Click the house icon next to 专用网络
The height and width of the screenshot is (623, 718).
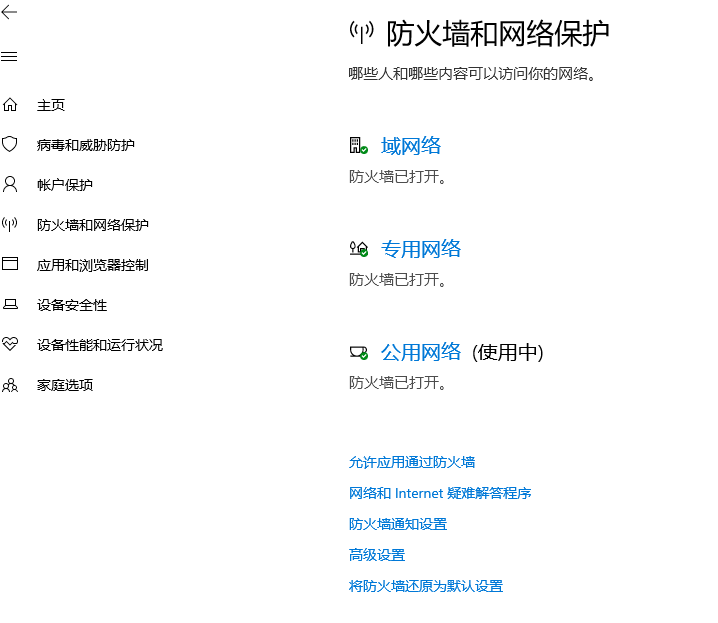[359, 249]
